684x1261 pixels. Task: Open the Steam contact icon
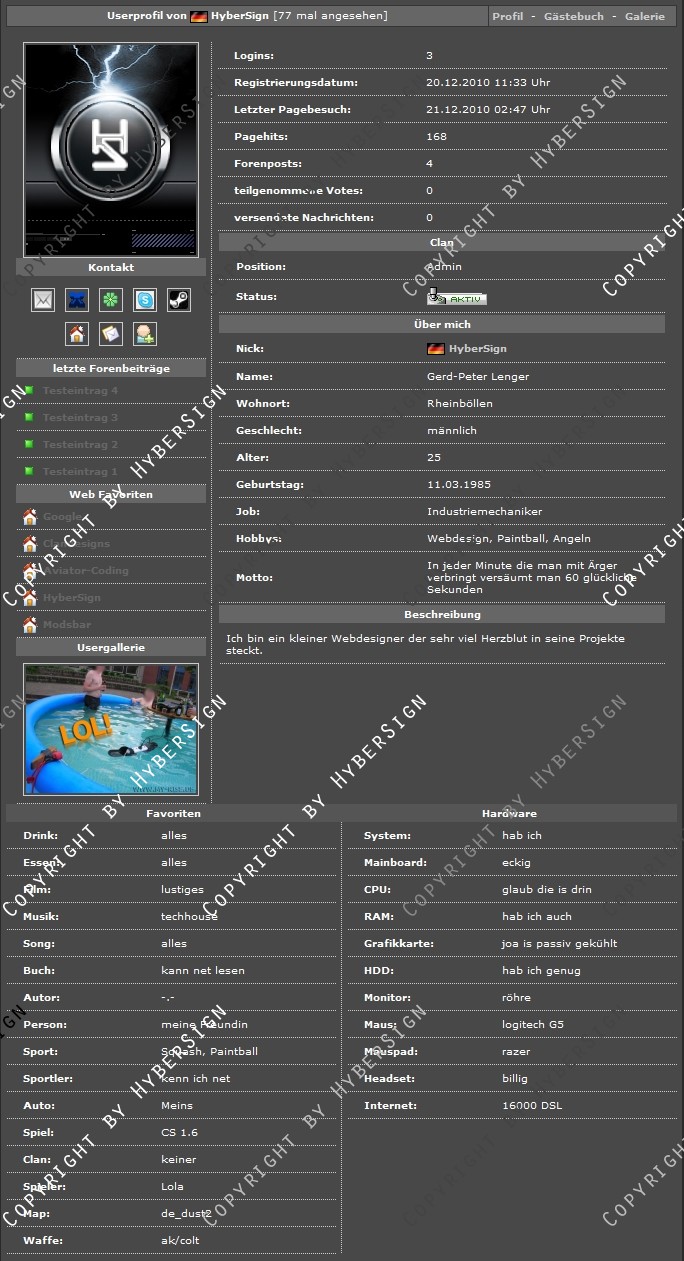pos(178,300)
